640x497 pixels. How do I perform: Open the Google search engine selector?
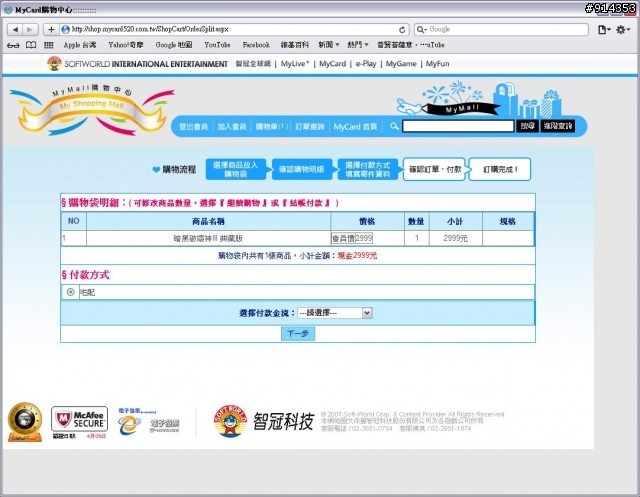(x=421, y=29)
